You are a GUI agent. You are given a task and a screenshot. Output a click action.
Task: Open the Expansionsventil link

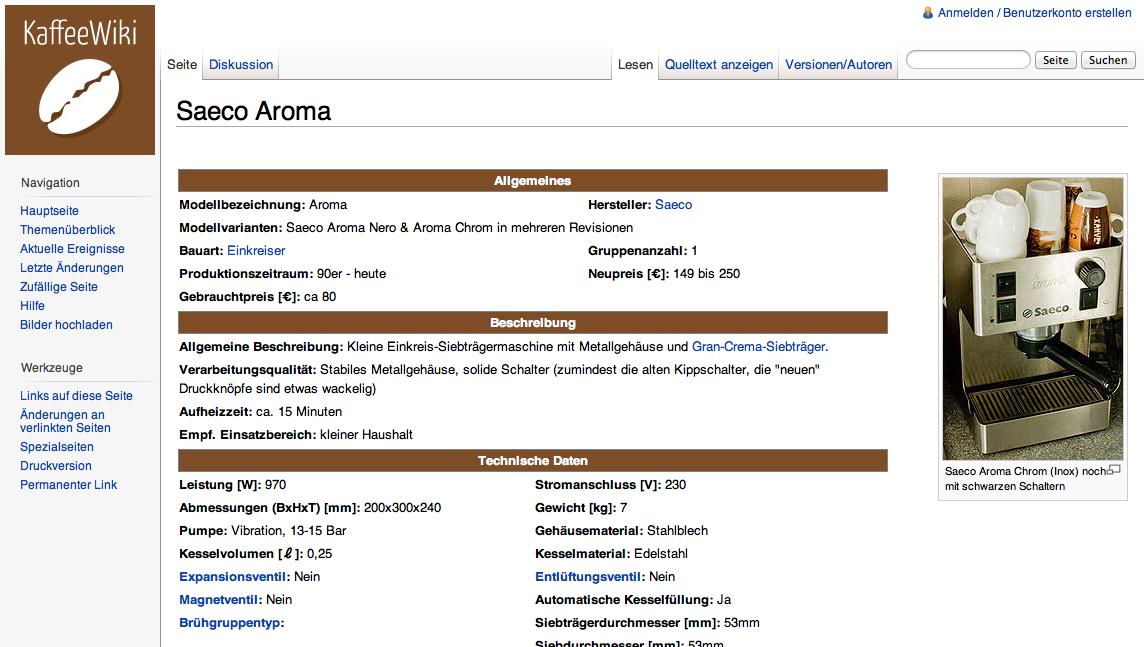click(x=233, y=577)
